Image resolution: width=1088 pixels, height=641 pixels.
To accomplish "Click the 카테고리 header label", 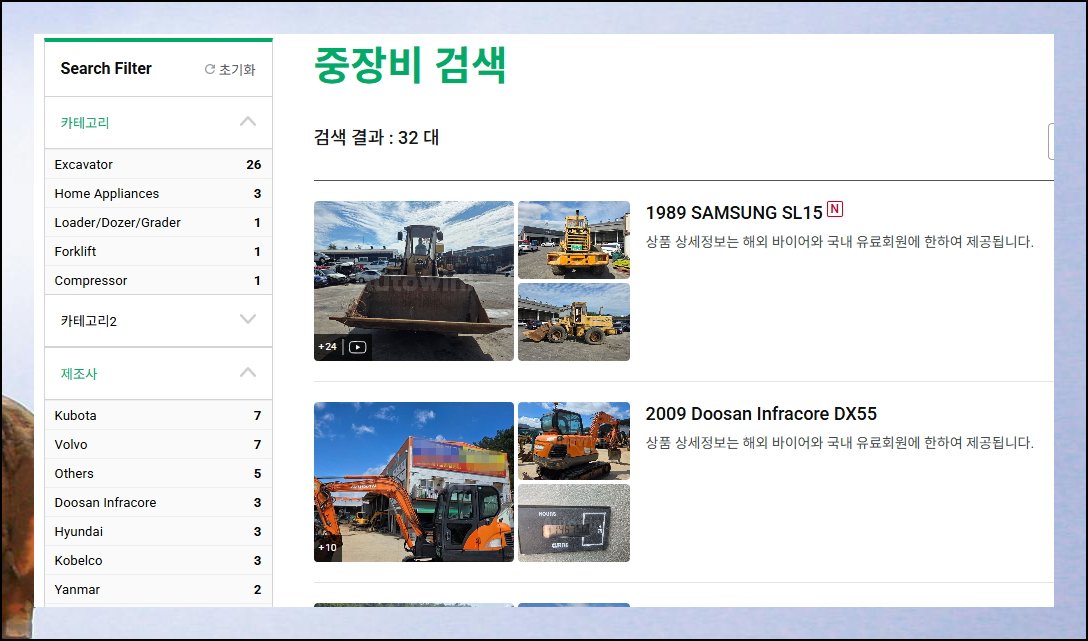I will 85,123.
